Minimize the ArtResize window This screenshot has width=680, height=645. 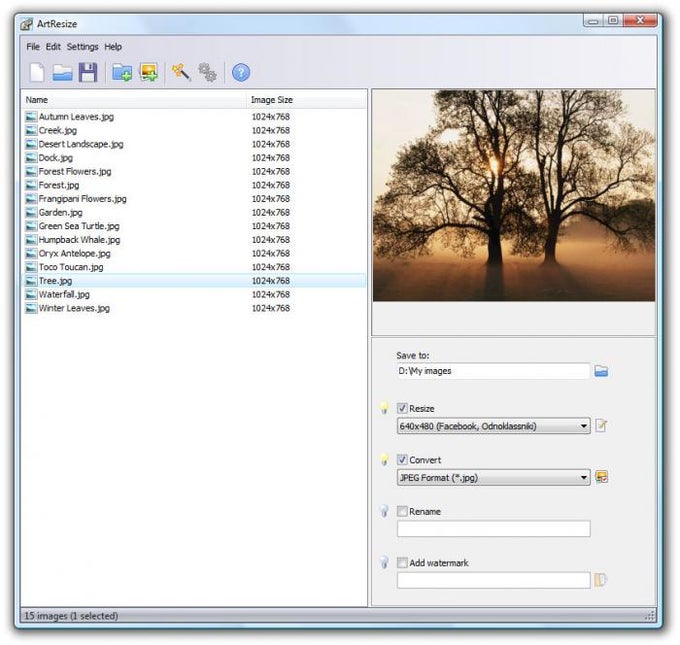593,21
